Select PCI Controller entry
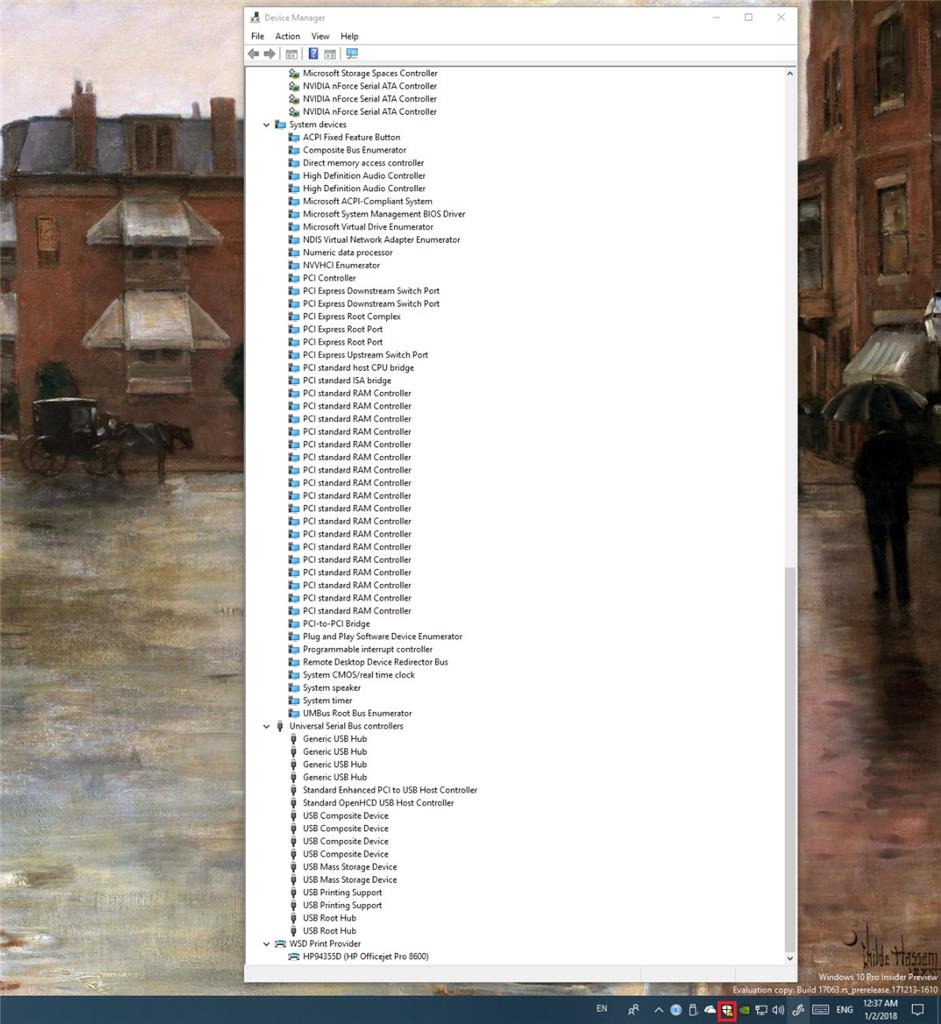 click(329, 278)
